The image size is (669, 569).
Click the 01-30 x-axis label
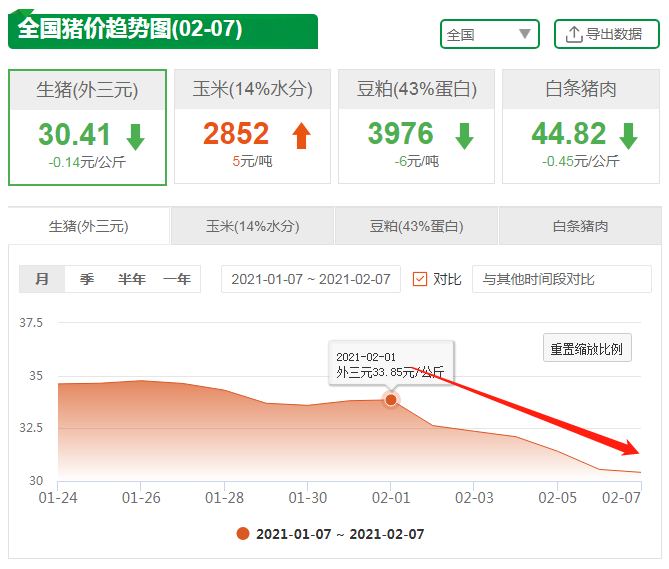tap(308, 498)
